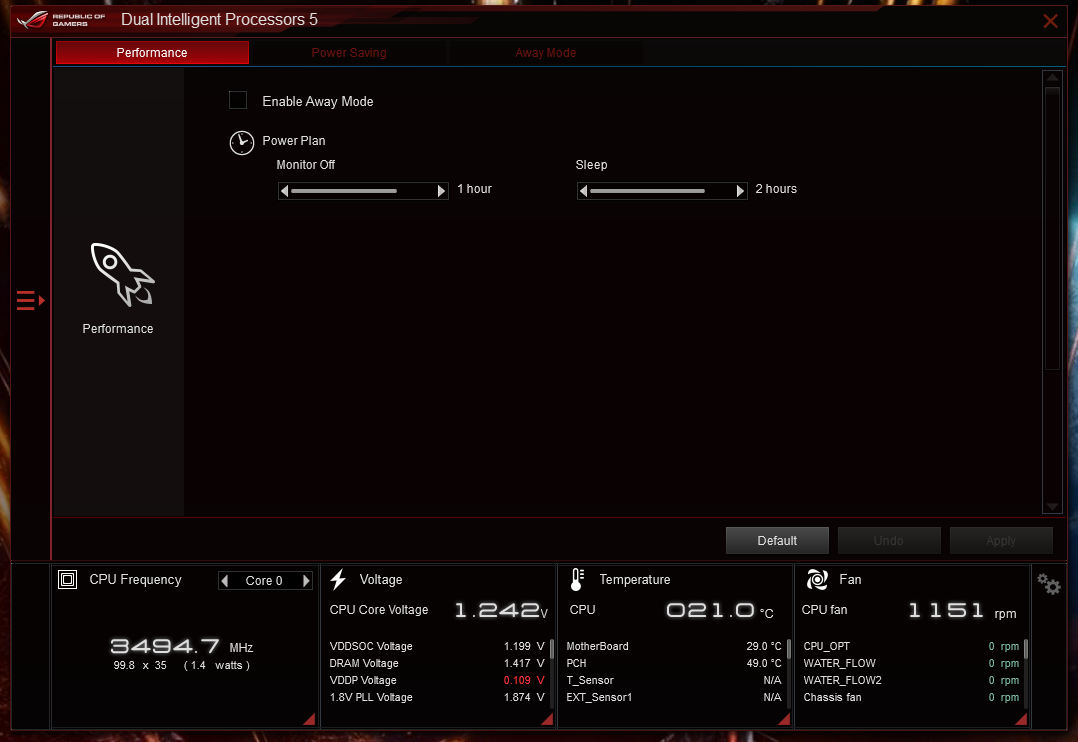Switch to the Power Saving tab
The width and height of the screenshot is (1078, 742).
(349, 53)
